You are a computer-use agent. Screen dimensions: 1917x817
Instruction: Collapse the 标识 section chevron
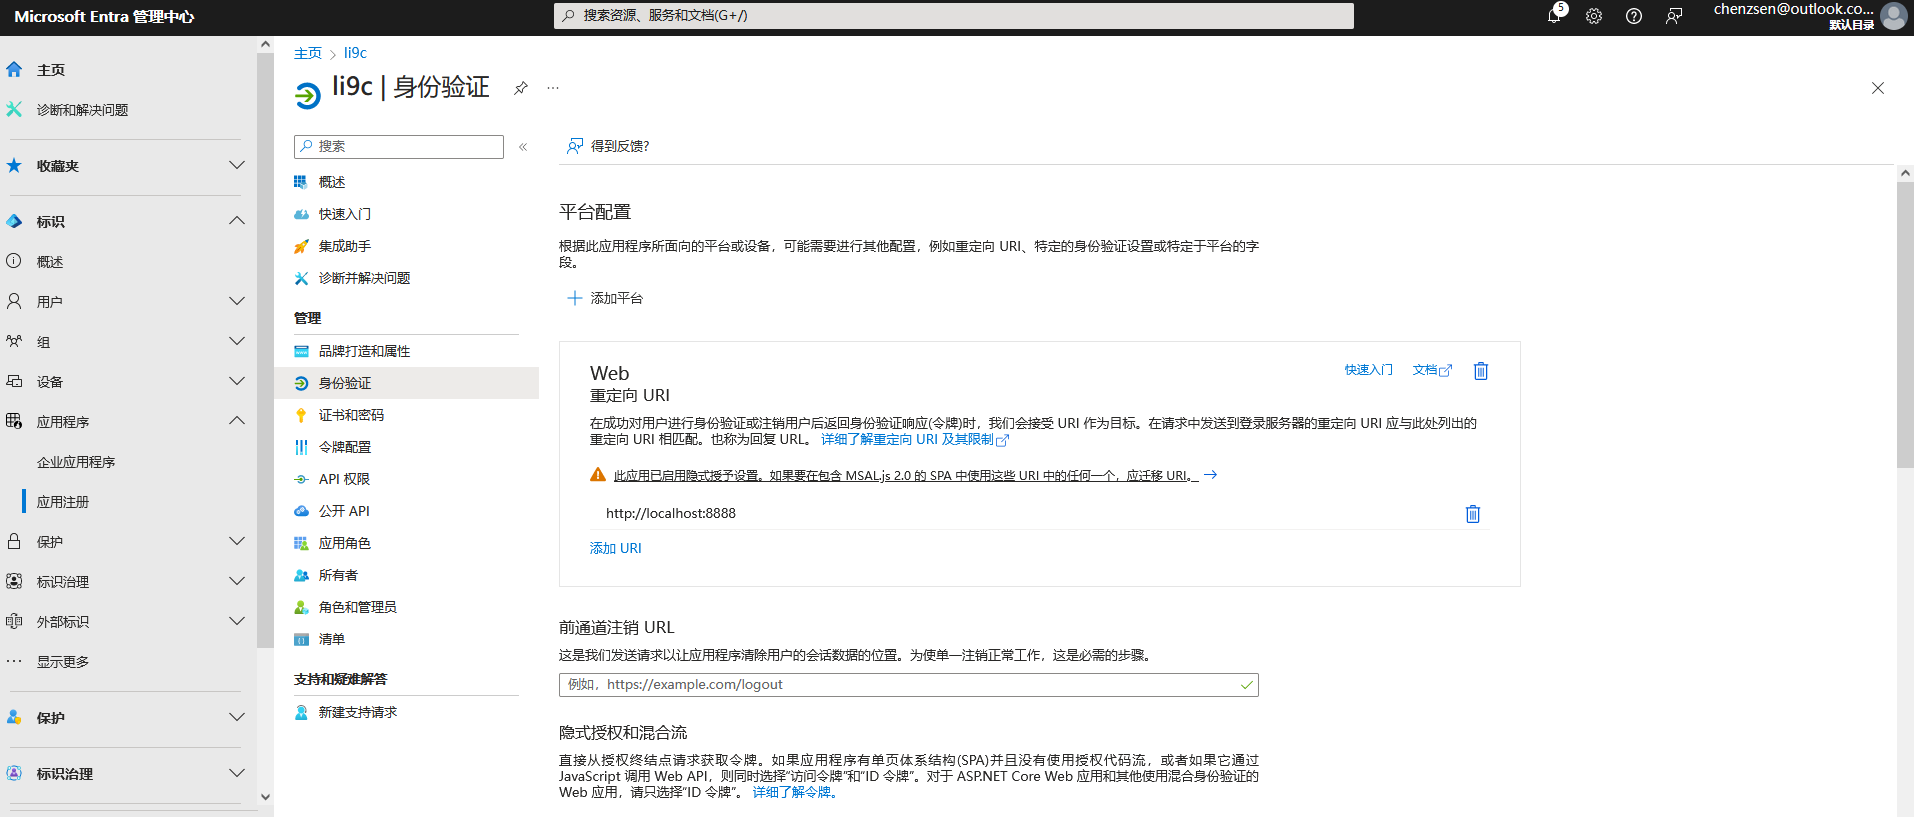click(237, 221)
